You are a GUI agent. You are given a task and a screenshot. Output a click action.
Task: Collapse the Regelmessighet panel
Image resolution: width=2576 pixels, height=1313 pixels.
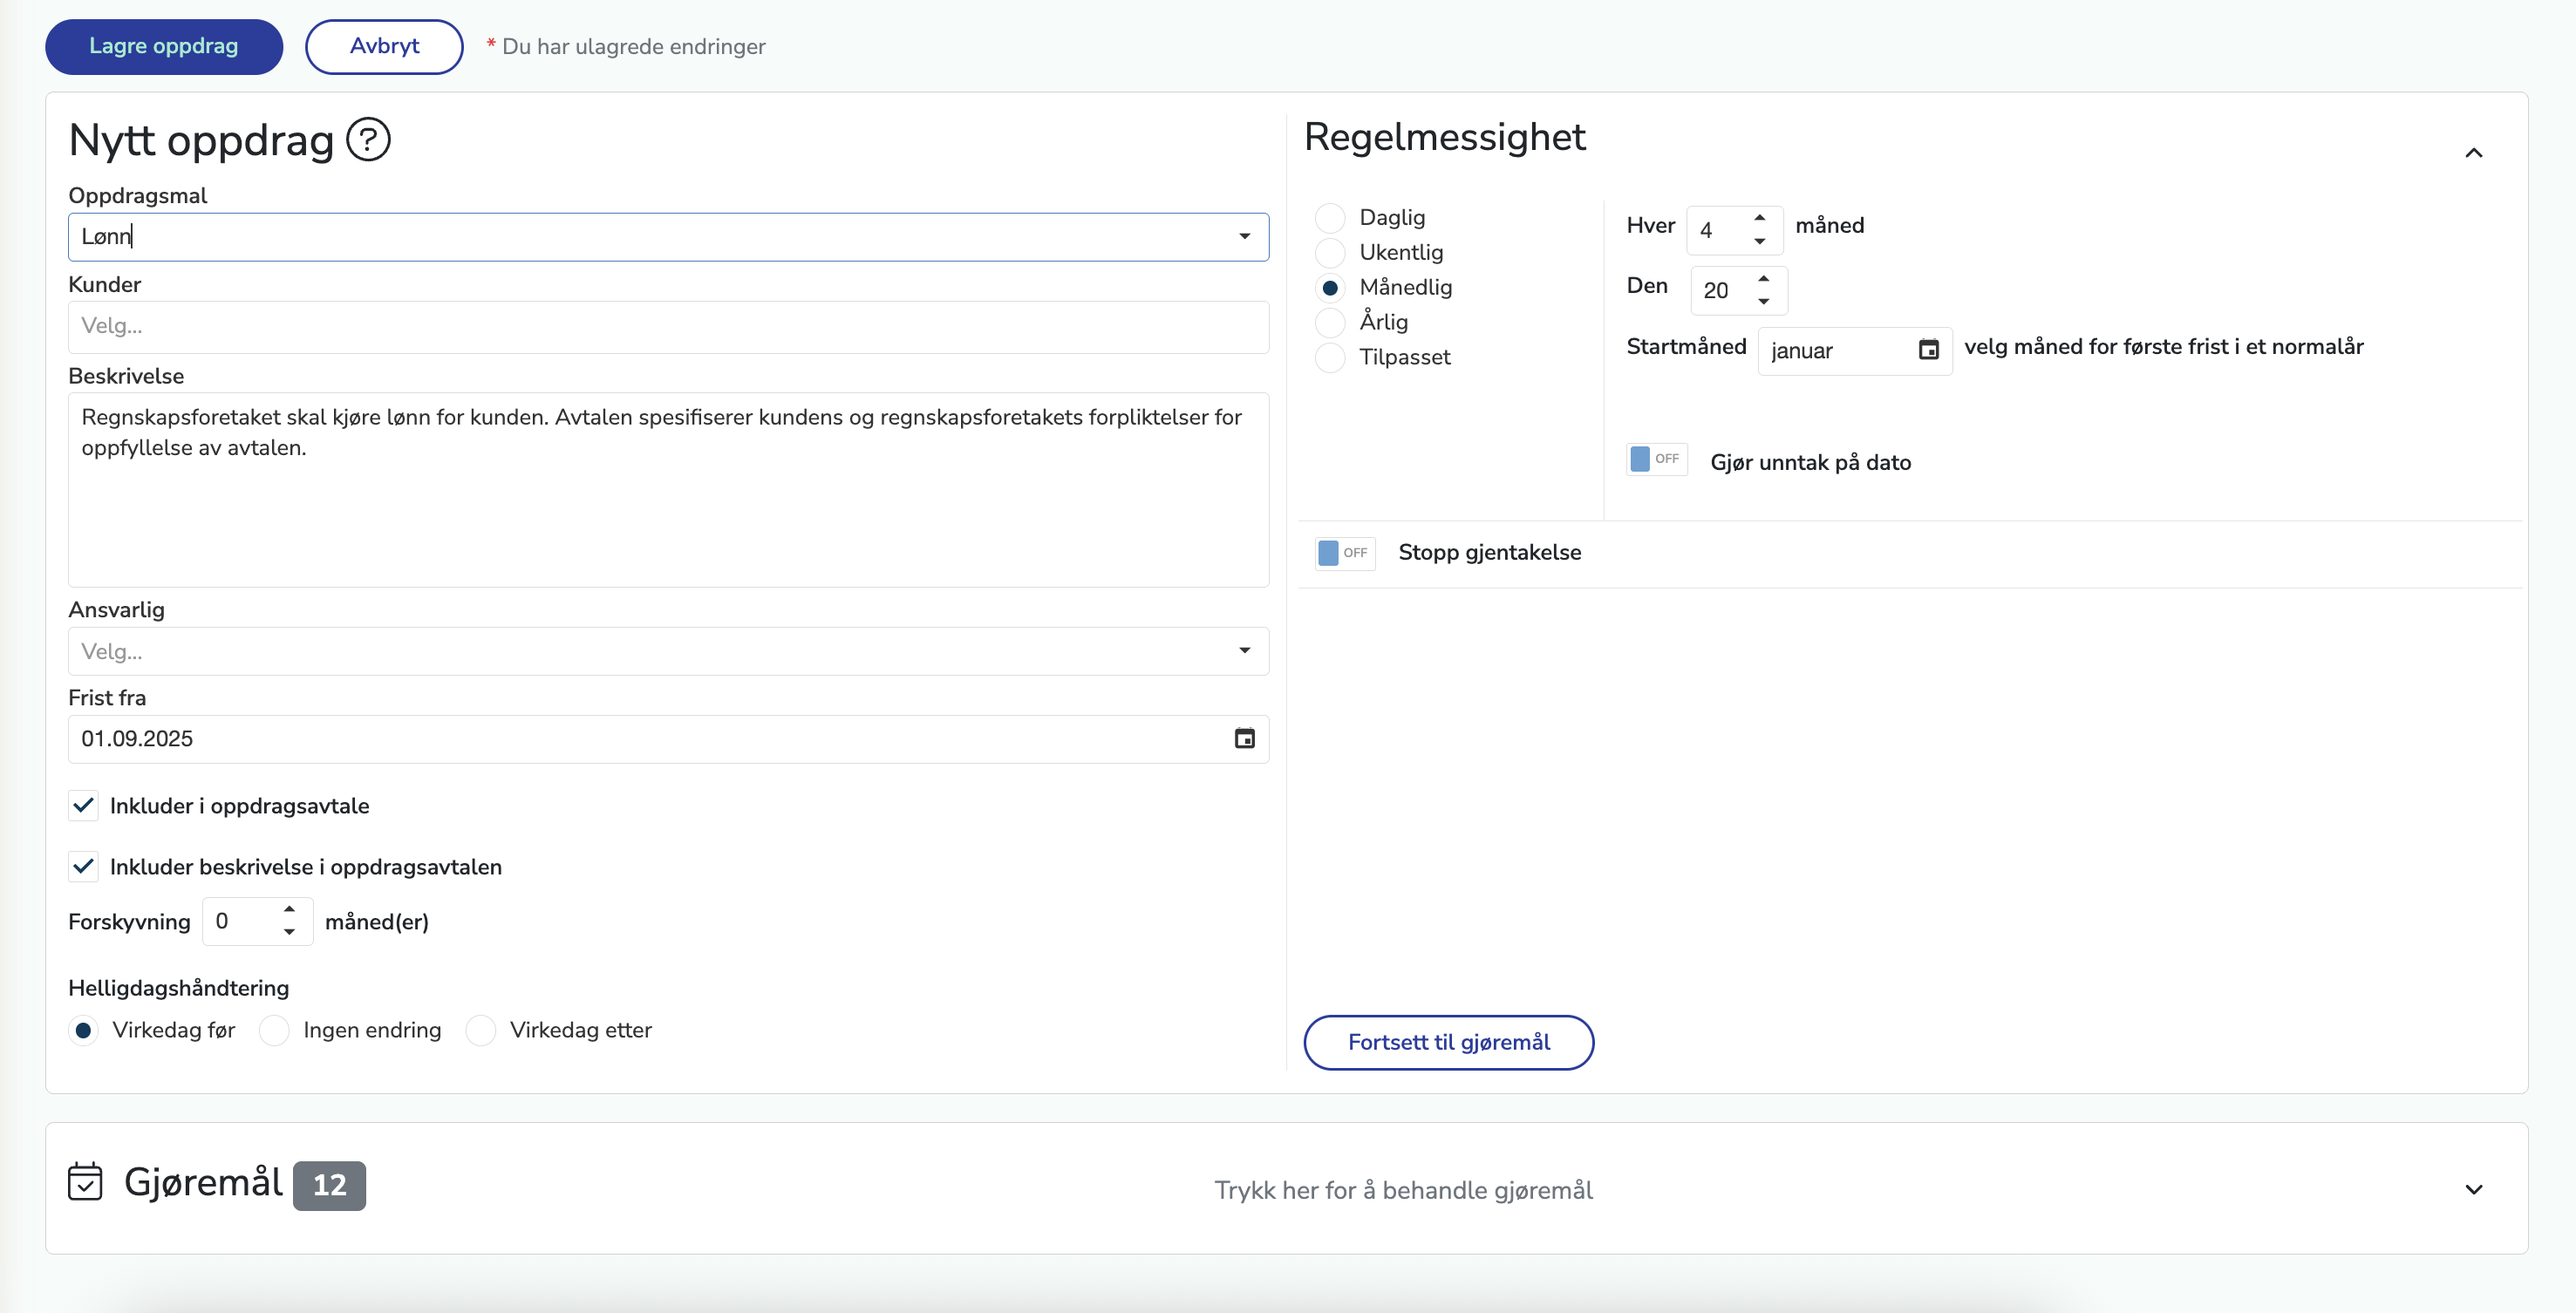(x=2473, y=153)
